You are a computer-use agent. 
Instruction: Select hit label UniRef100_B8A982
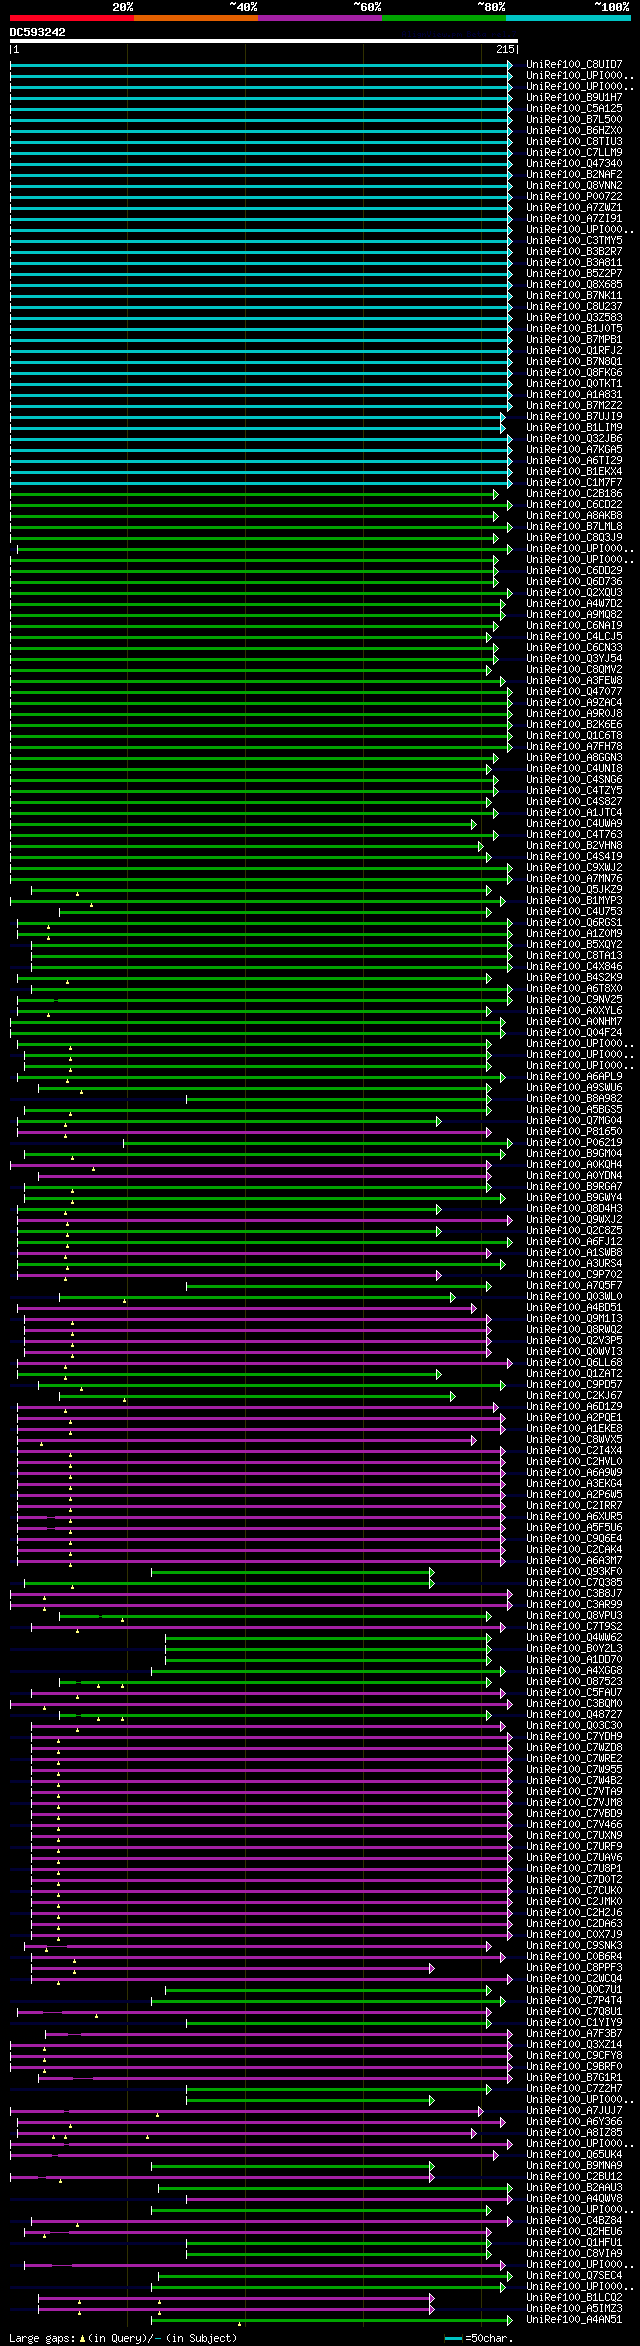click(574, 1099)
